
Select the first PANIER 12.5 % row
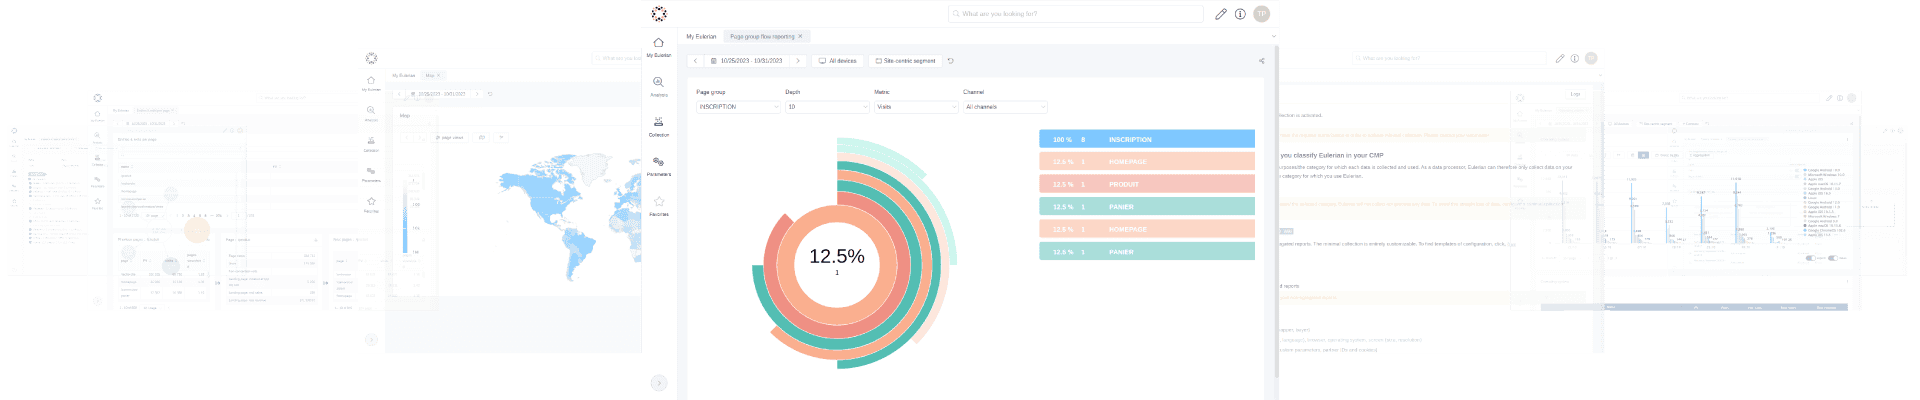tap(1147, 206)
